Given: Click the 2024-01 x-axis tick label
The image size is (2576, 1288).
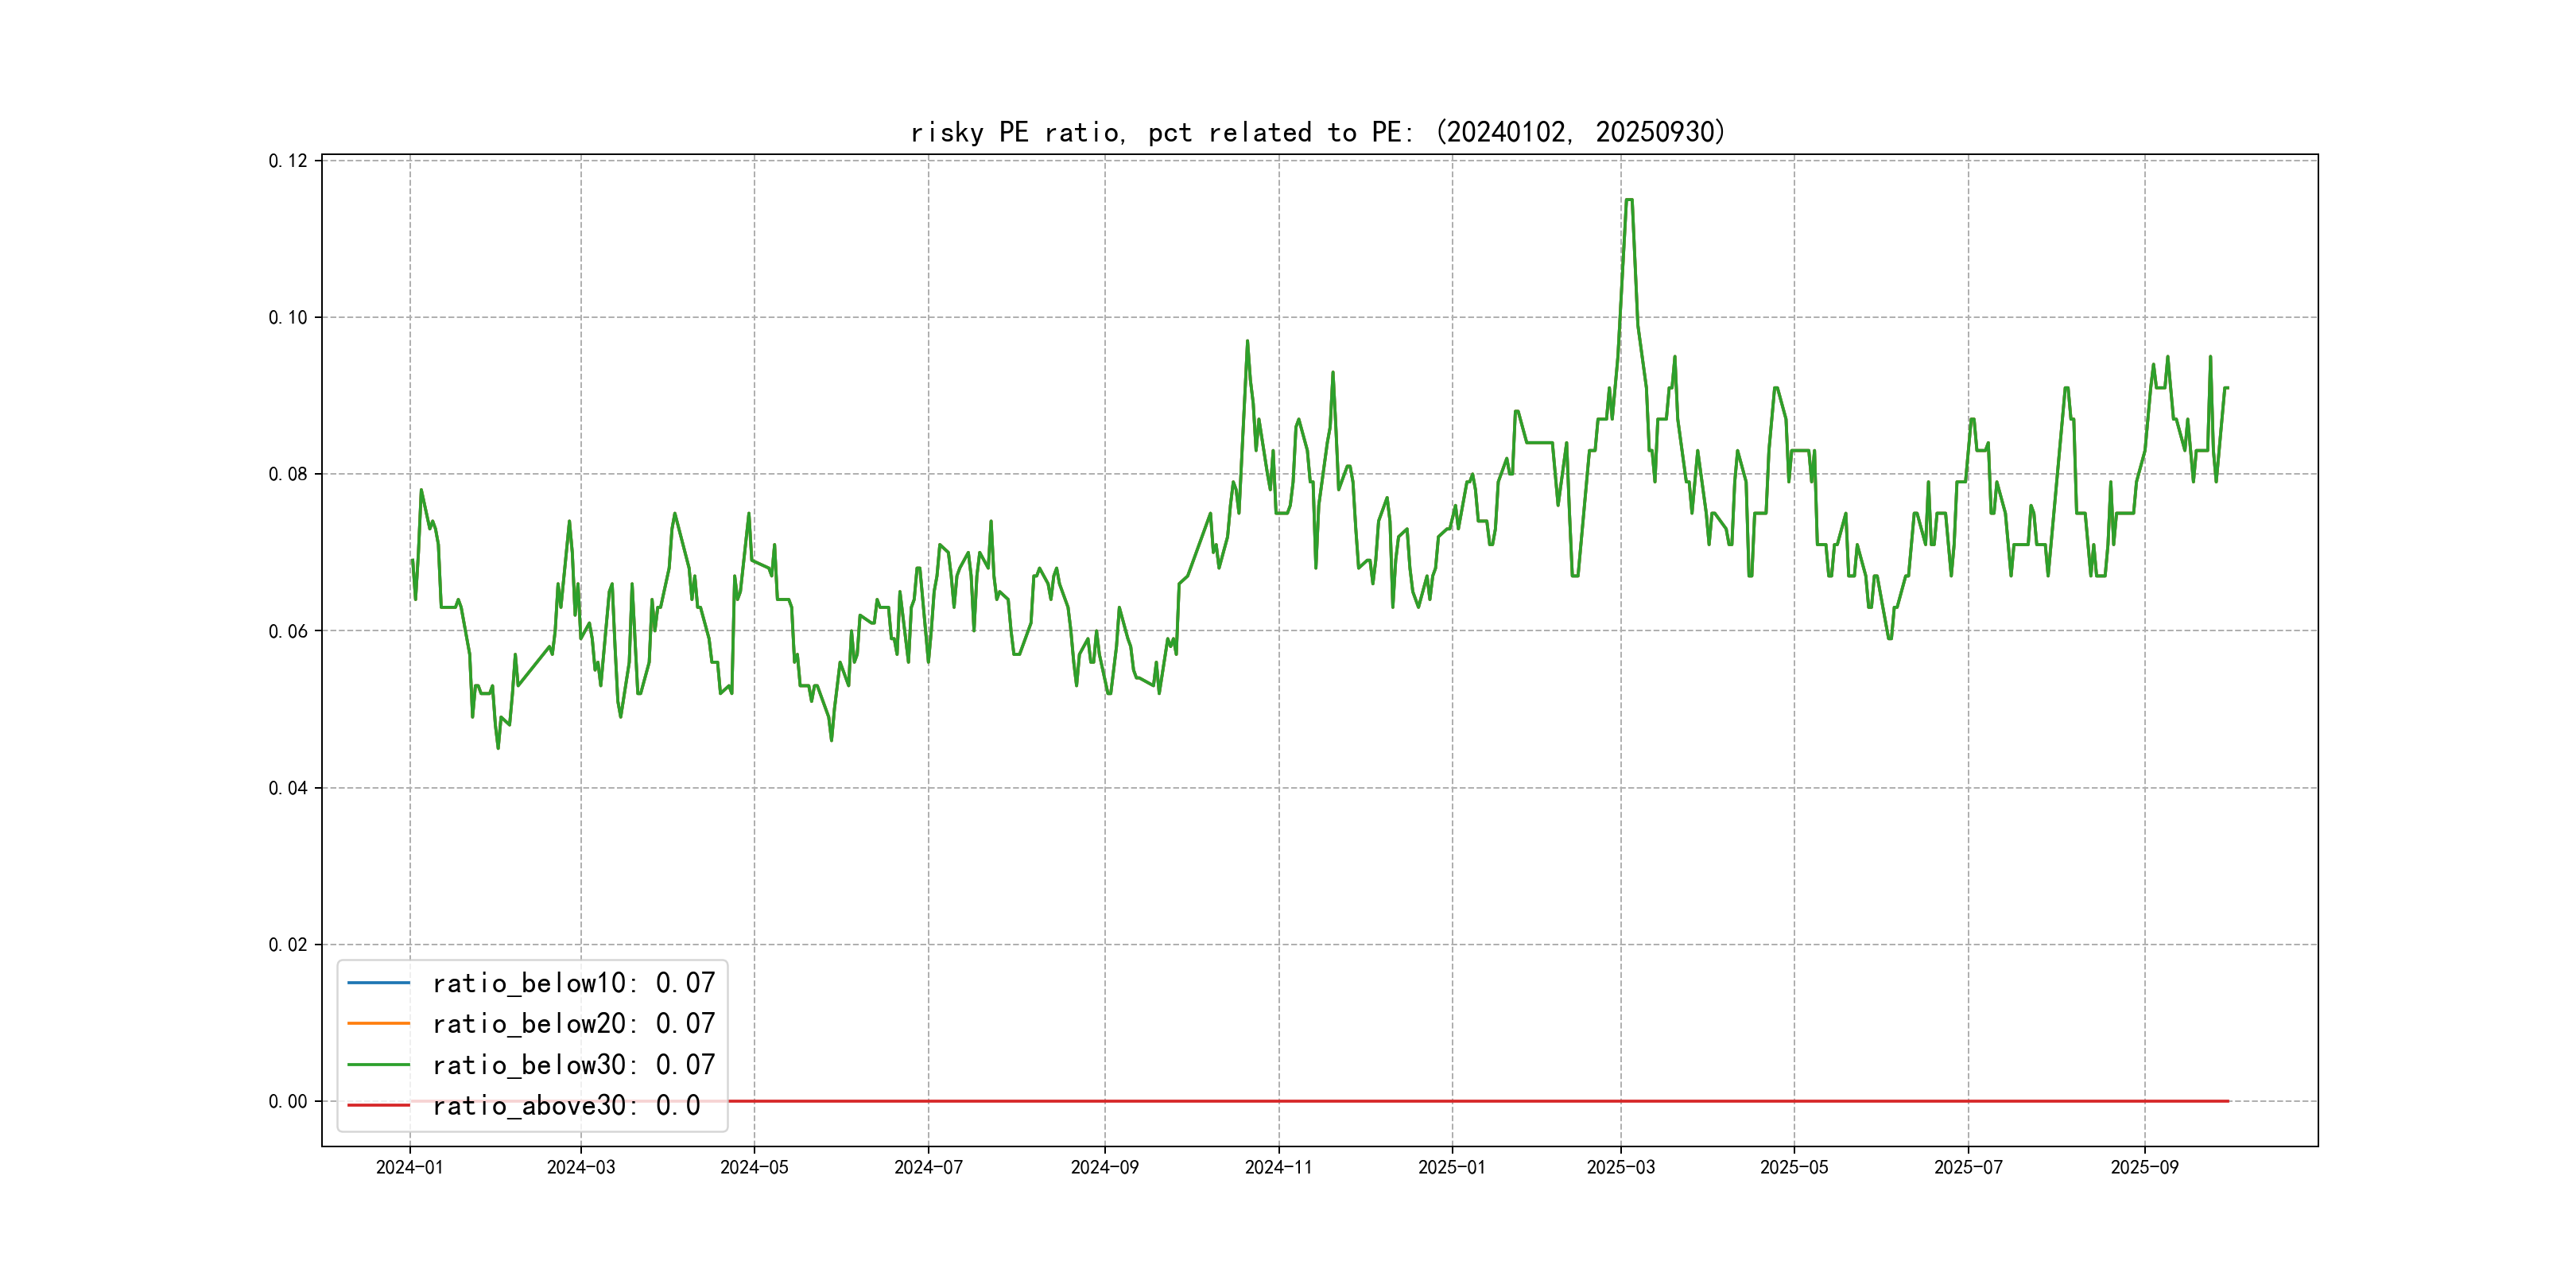Looking at the screenshot, I should [409, 1167].
